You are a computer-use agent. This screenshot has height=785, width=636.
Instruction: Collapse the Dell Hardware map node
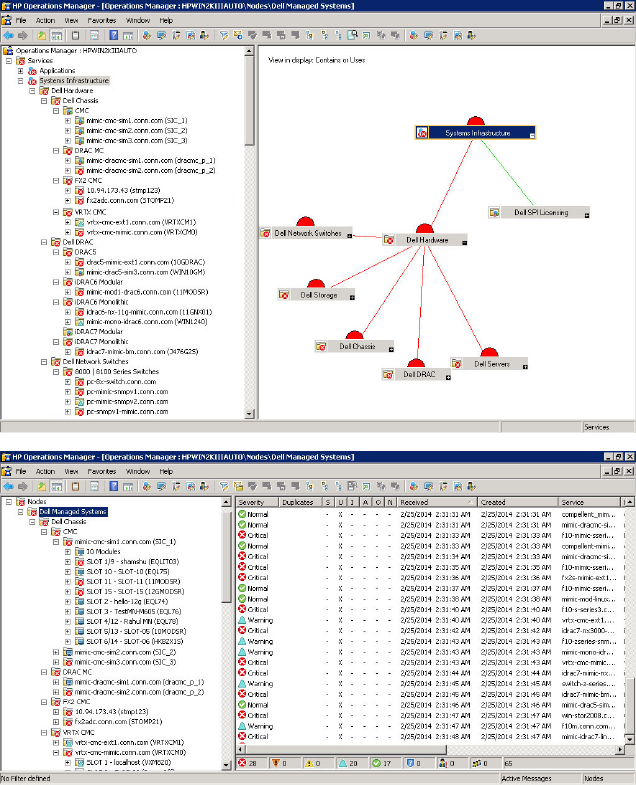pos(465,243)
